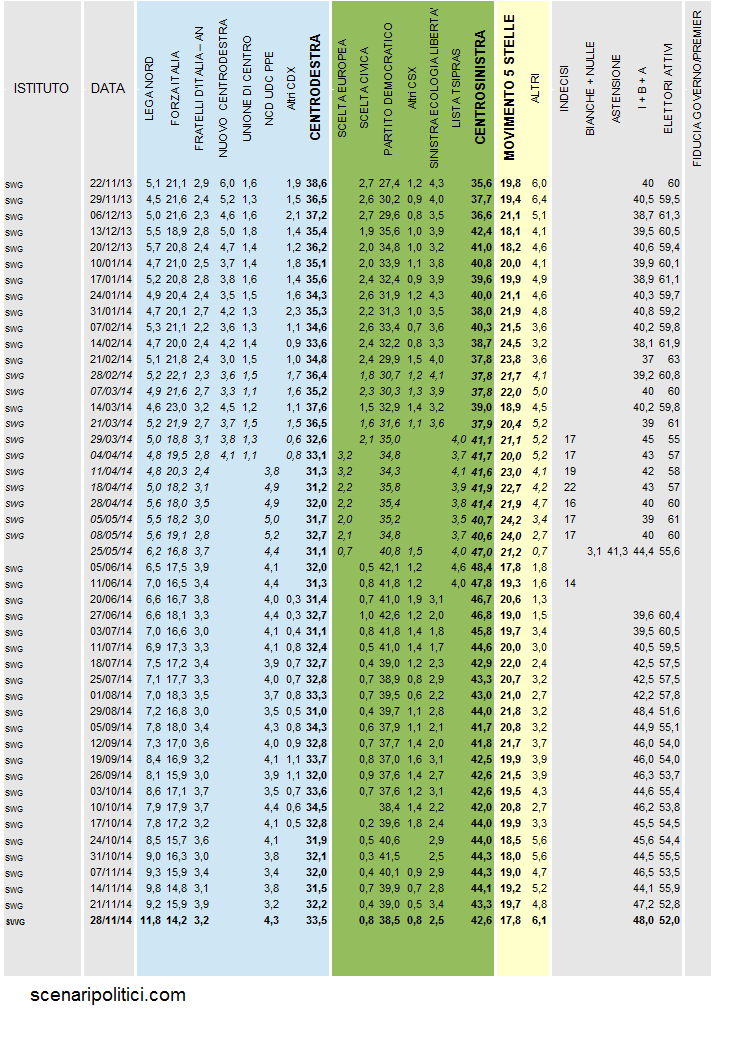Viewport: 730px width, 1059px height.
Task: Click the INDECISI column header
Action: tap(564, 88)
